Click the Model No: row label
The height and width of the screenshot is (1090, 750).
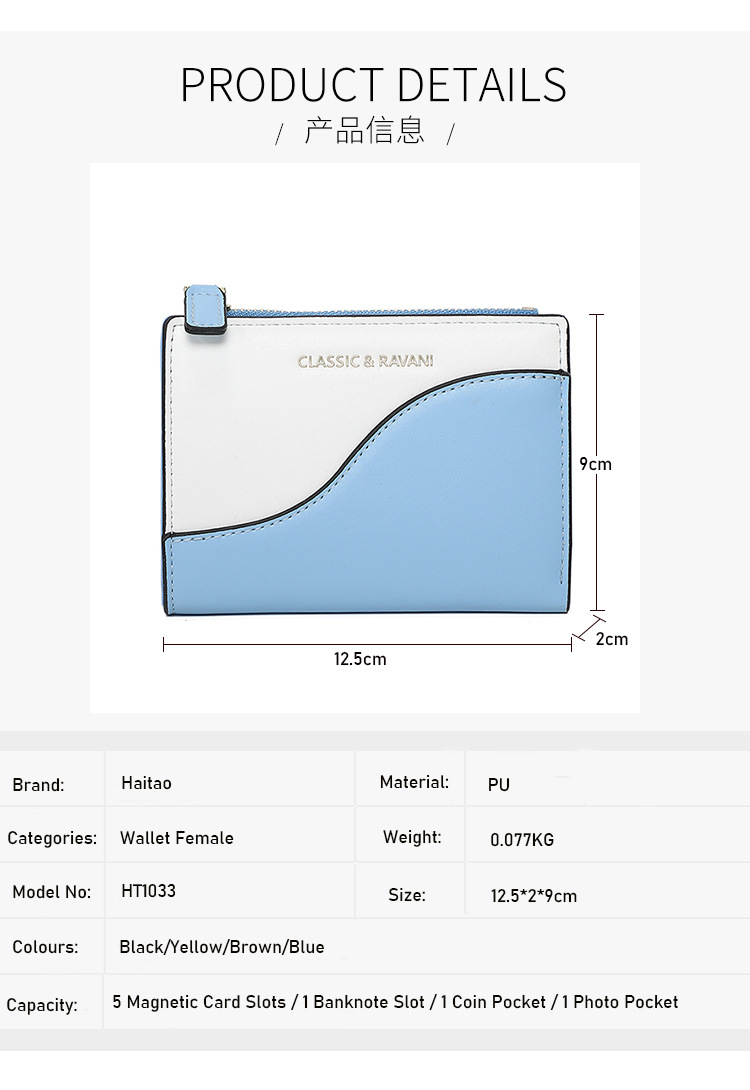(x=51, y=892)
